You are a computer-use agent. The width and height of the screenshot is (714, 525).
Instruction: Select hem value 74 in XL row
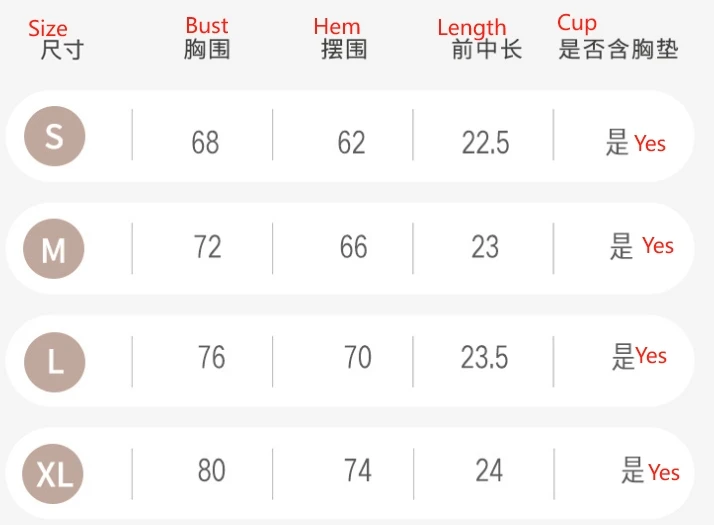(358, 470)
